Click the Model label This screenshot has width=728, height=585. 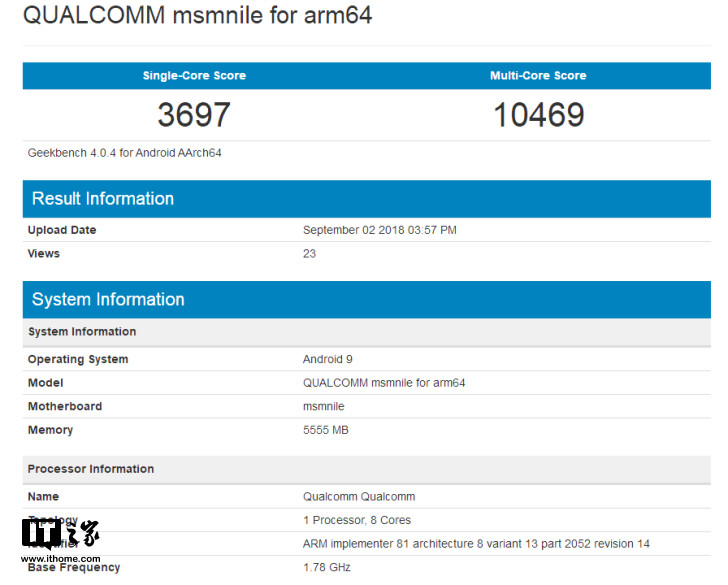pos(46,383)
